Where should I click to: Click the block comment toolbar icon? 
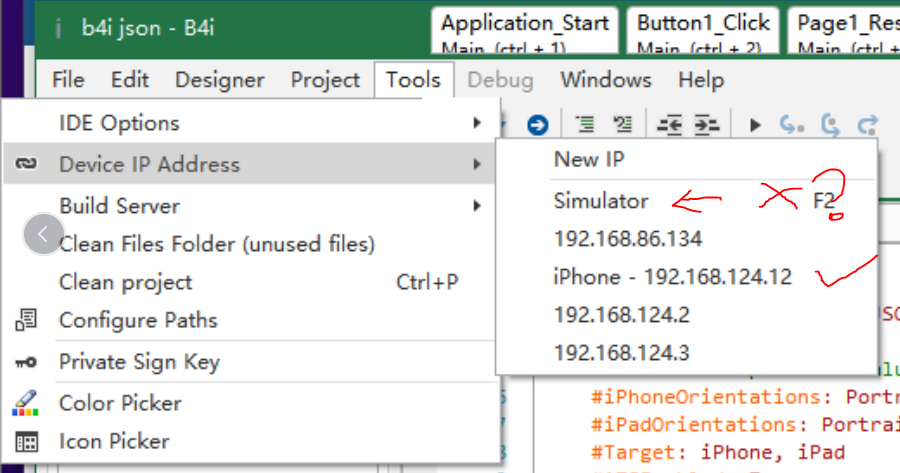[585, 124]
